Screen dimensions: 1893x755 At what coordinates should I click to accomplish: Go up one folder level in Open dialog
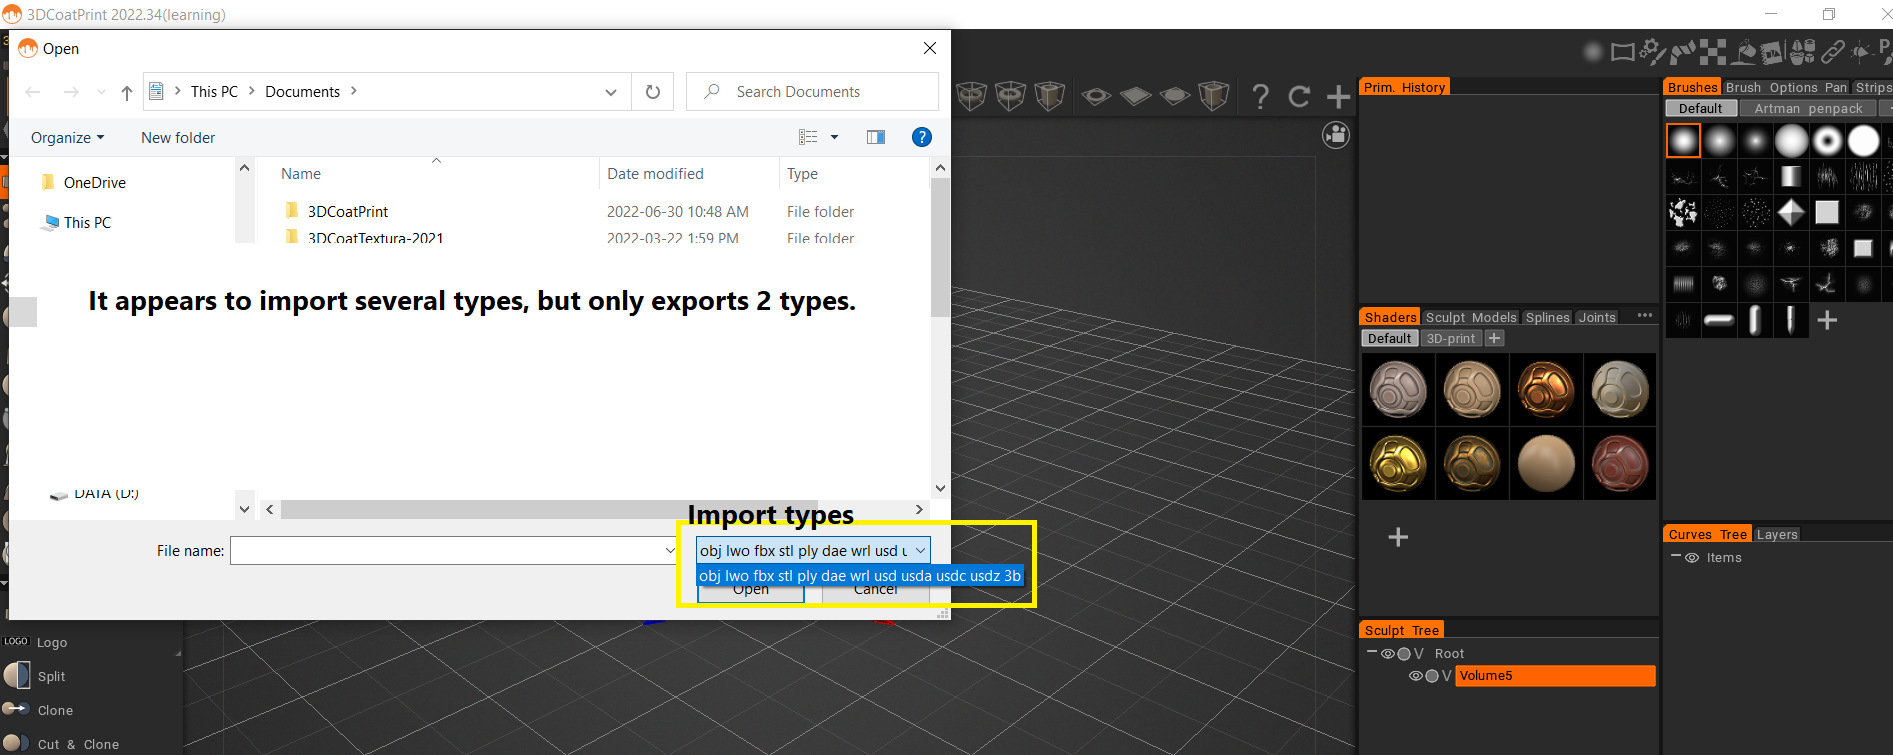127,92
